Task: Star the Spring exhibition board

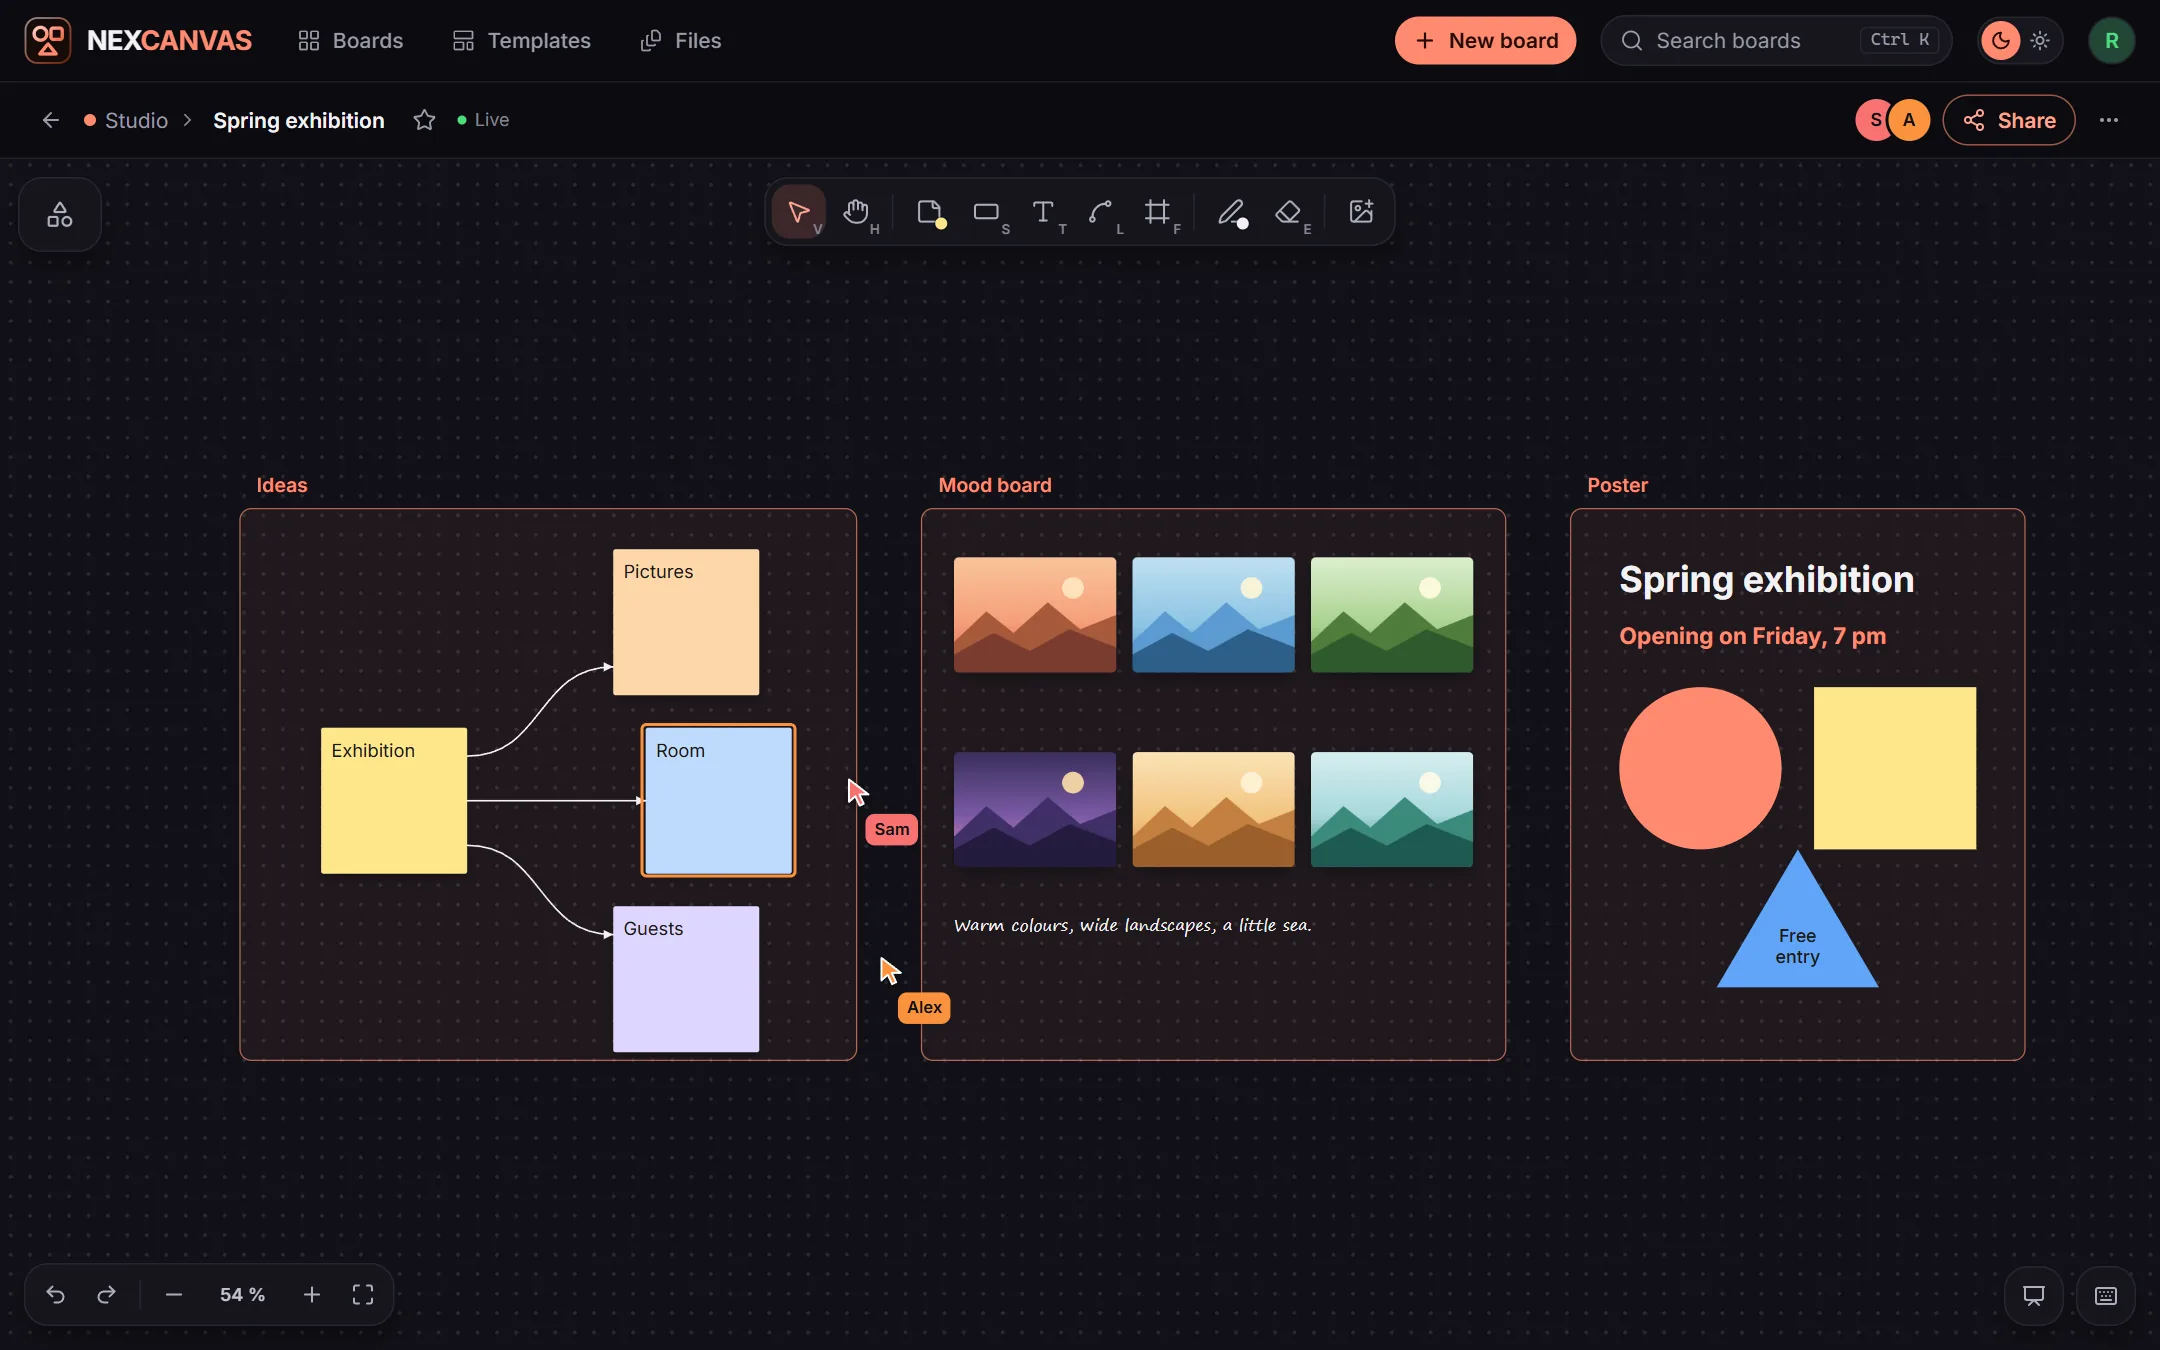Action: pos(424,120)
